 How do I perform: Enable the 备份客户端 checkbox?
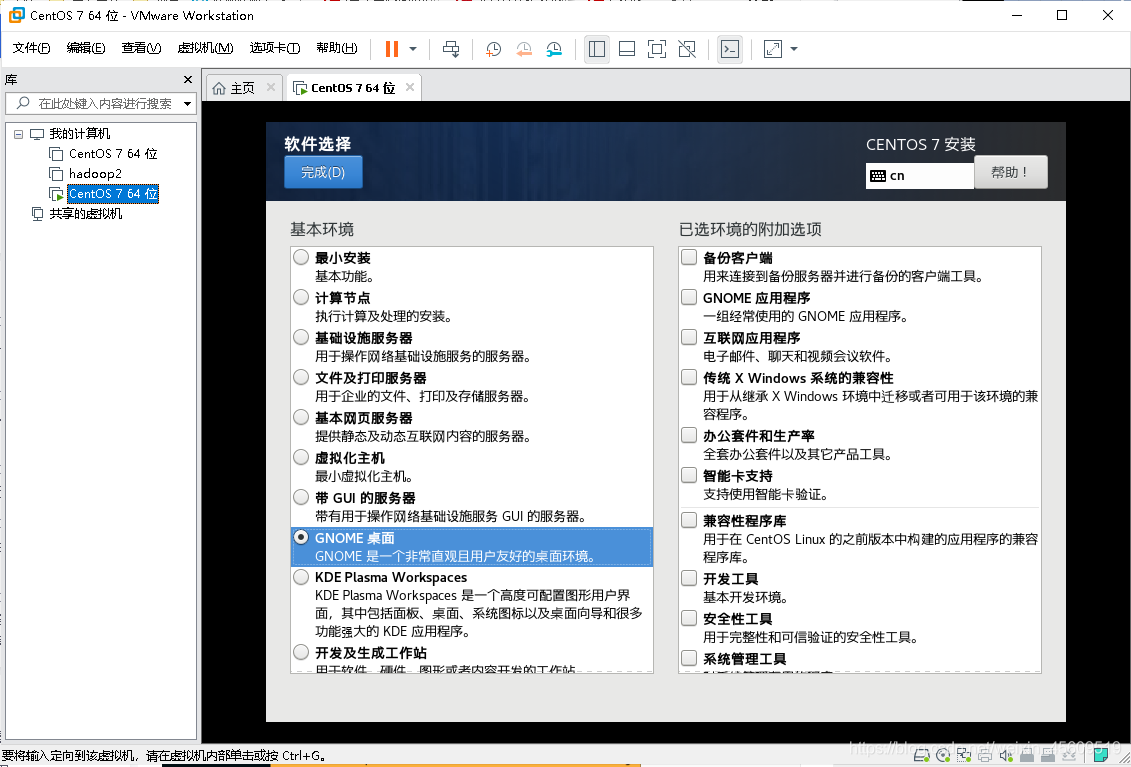point(690,257)
